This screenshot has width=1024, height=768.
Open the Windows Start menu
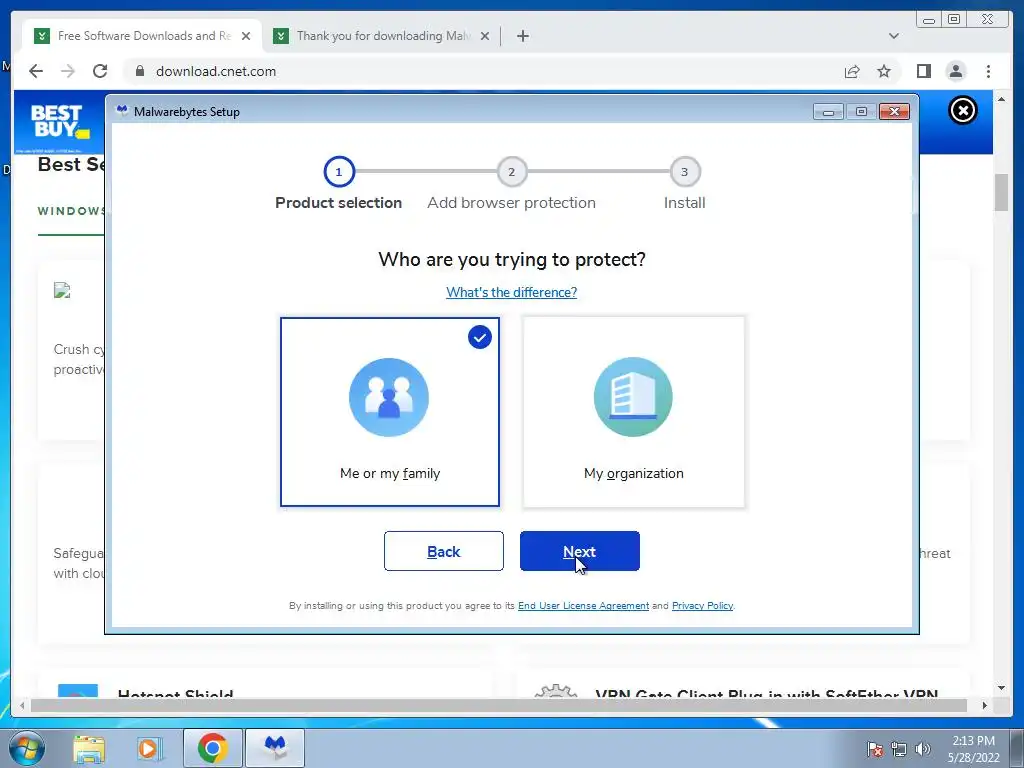tap(25, 748)
